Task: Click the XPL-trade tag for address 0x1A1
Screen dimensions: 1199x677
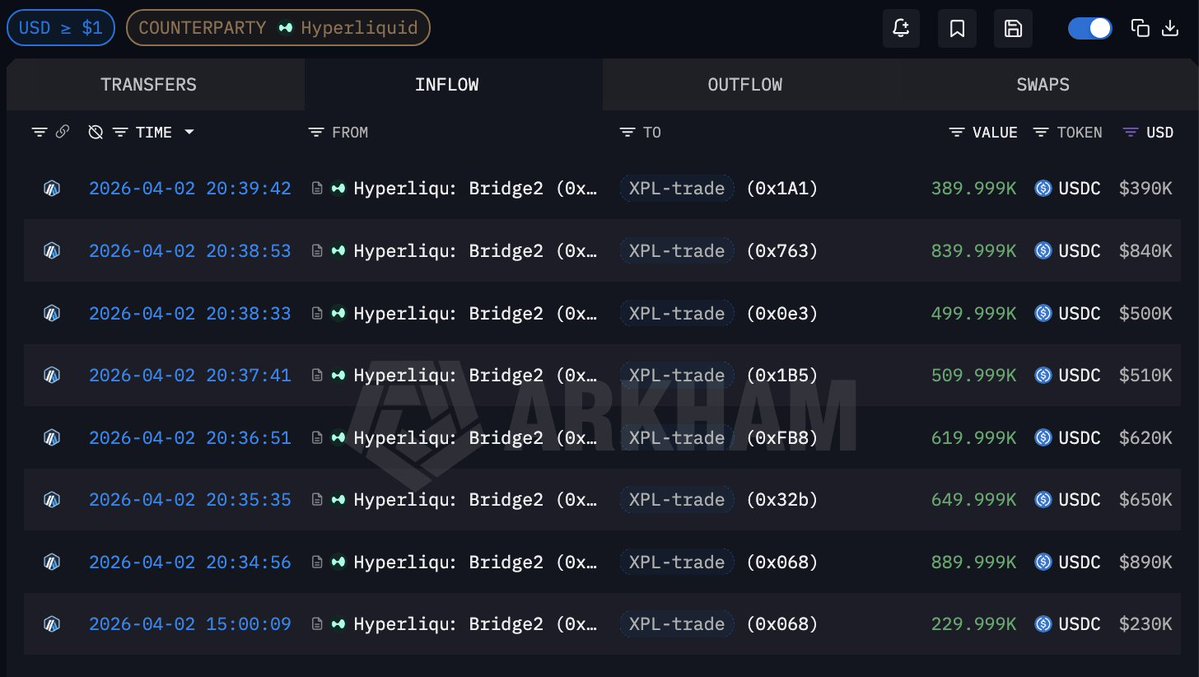Action: coord(677,188)
